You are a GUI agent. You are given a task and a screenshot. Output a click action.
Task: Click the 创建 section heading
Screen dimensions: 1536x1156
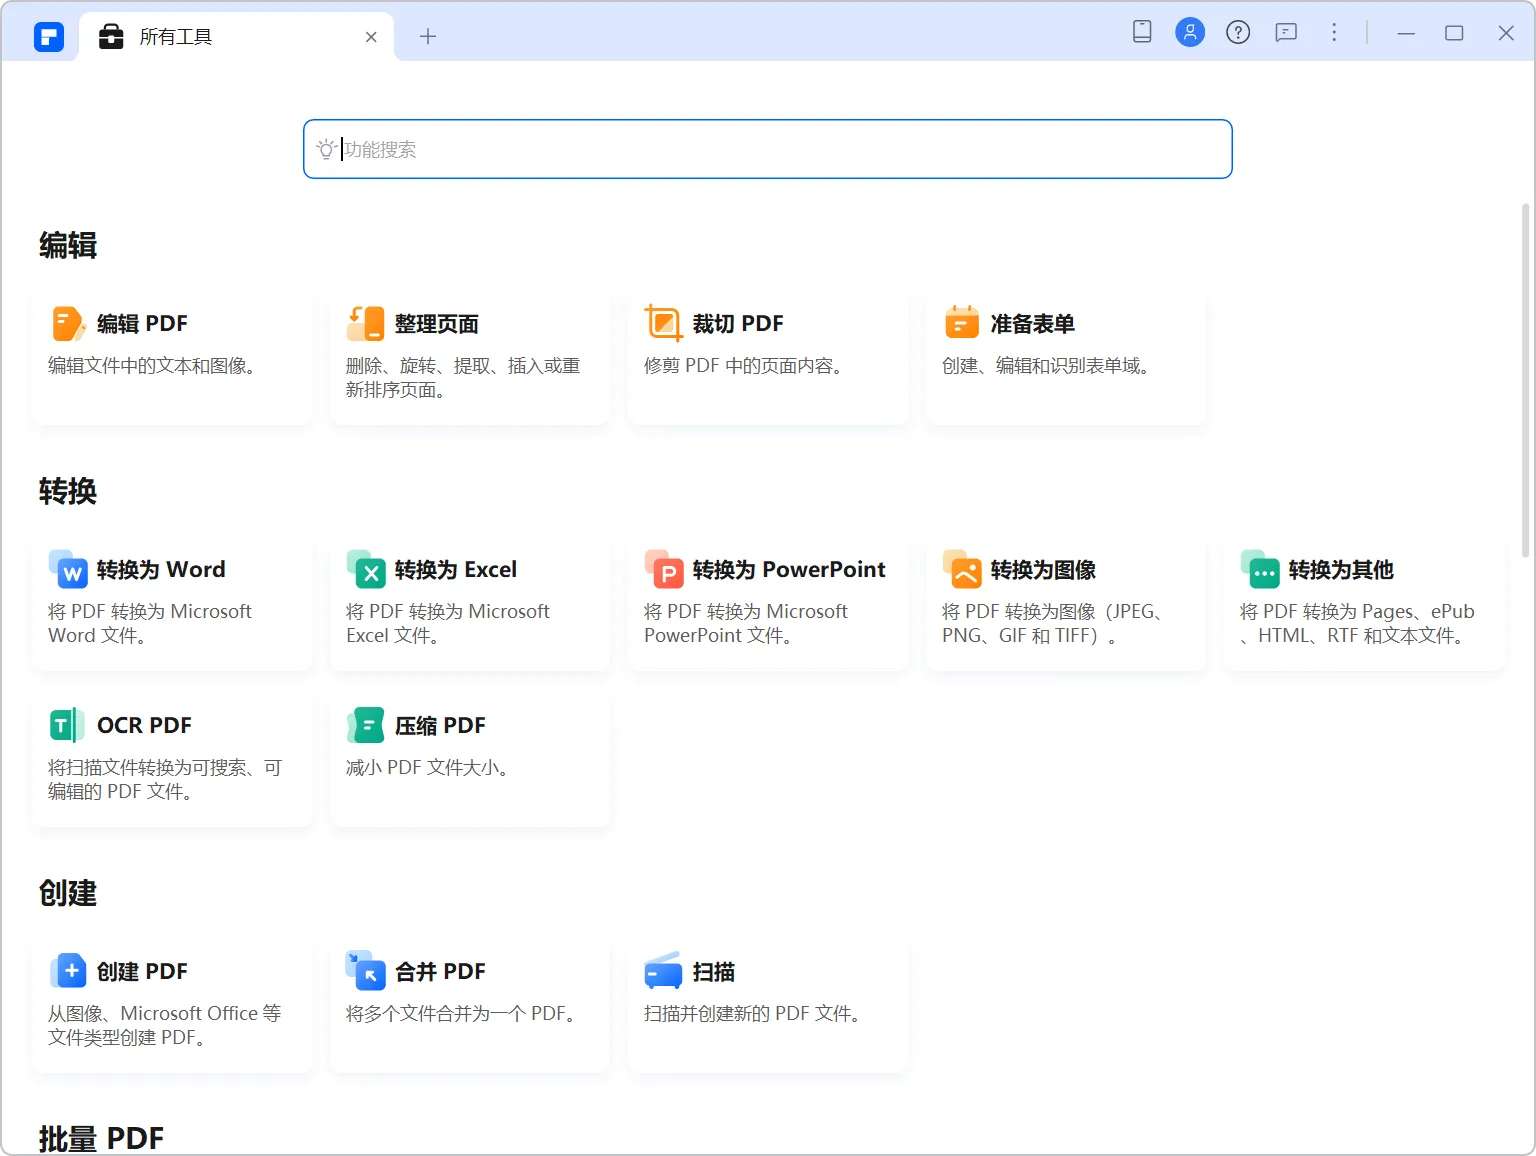coord(68,894)
